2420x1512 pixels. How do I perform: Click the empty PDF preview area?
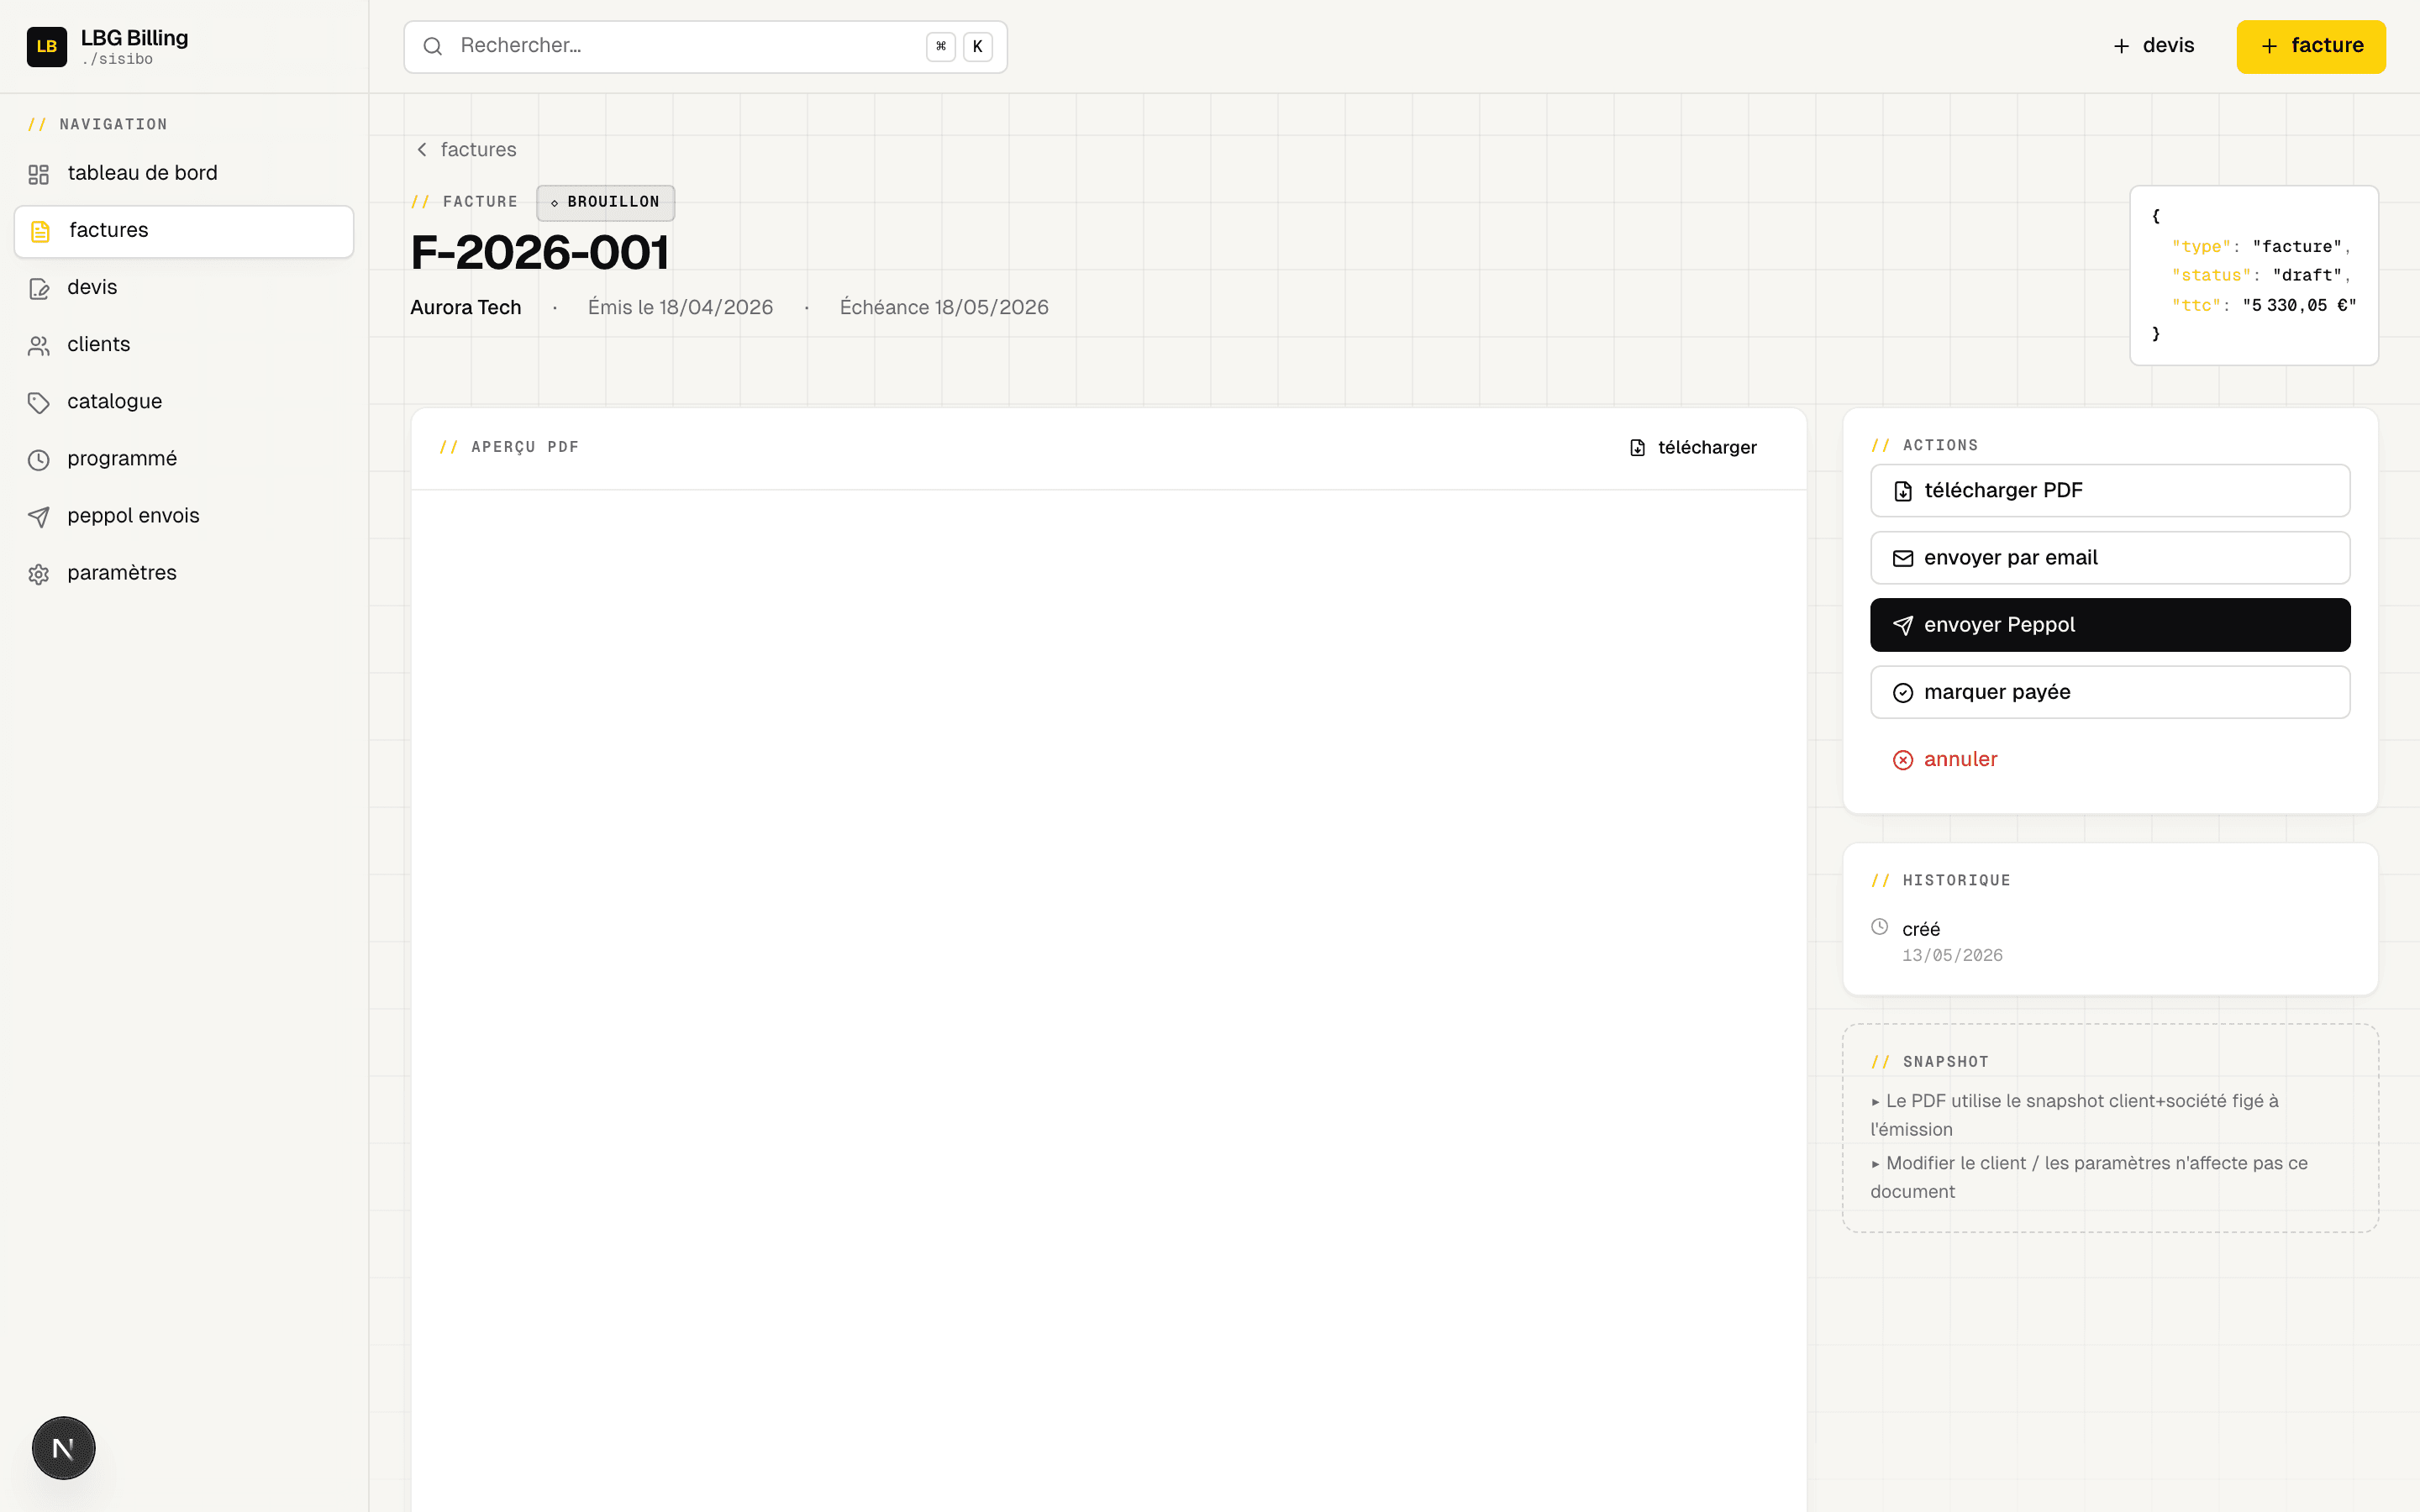[x=1109, y=1000]
